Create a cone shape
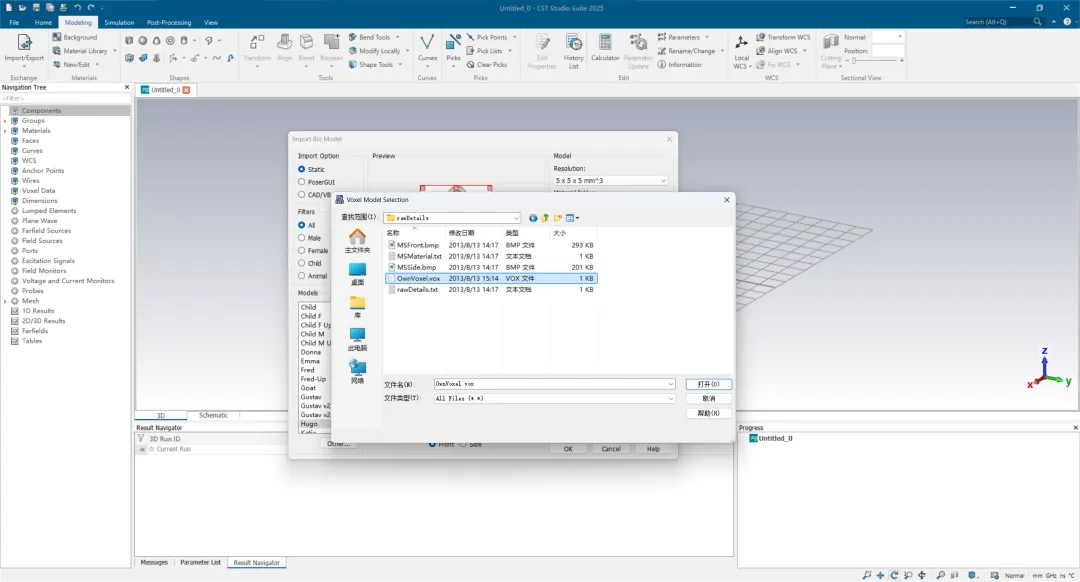1080x582 pixels. point(156,41)
